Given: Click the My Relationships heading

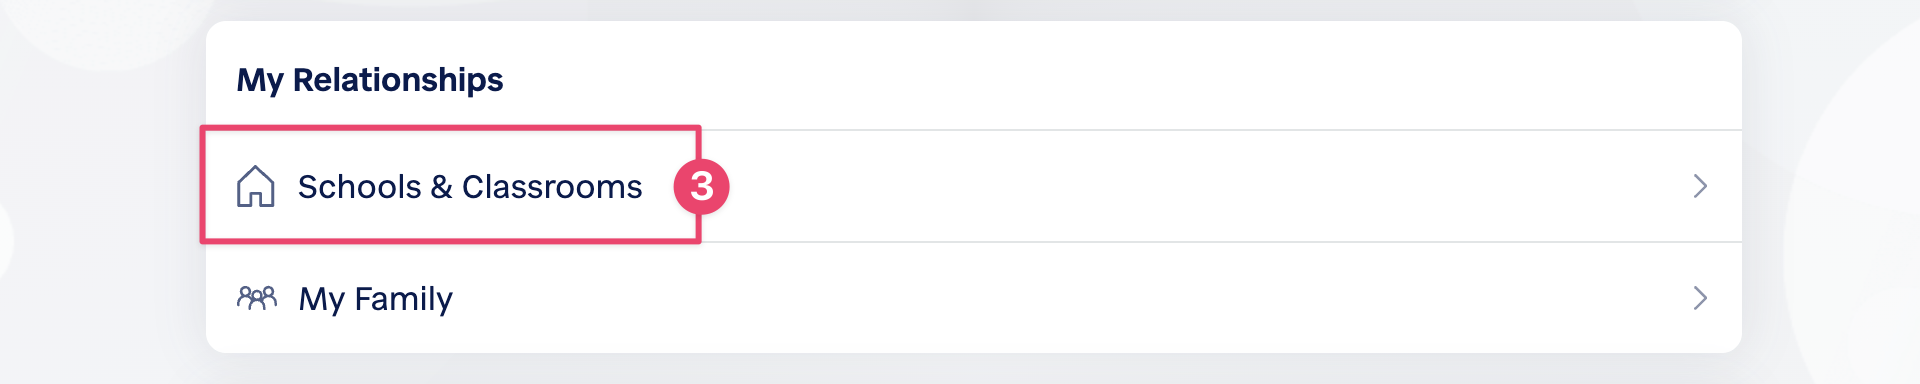Looking at the screenshot, I should [x=370, y=80].
